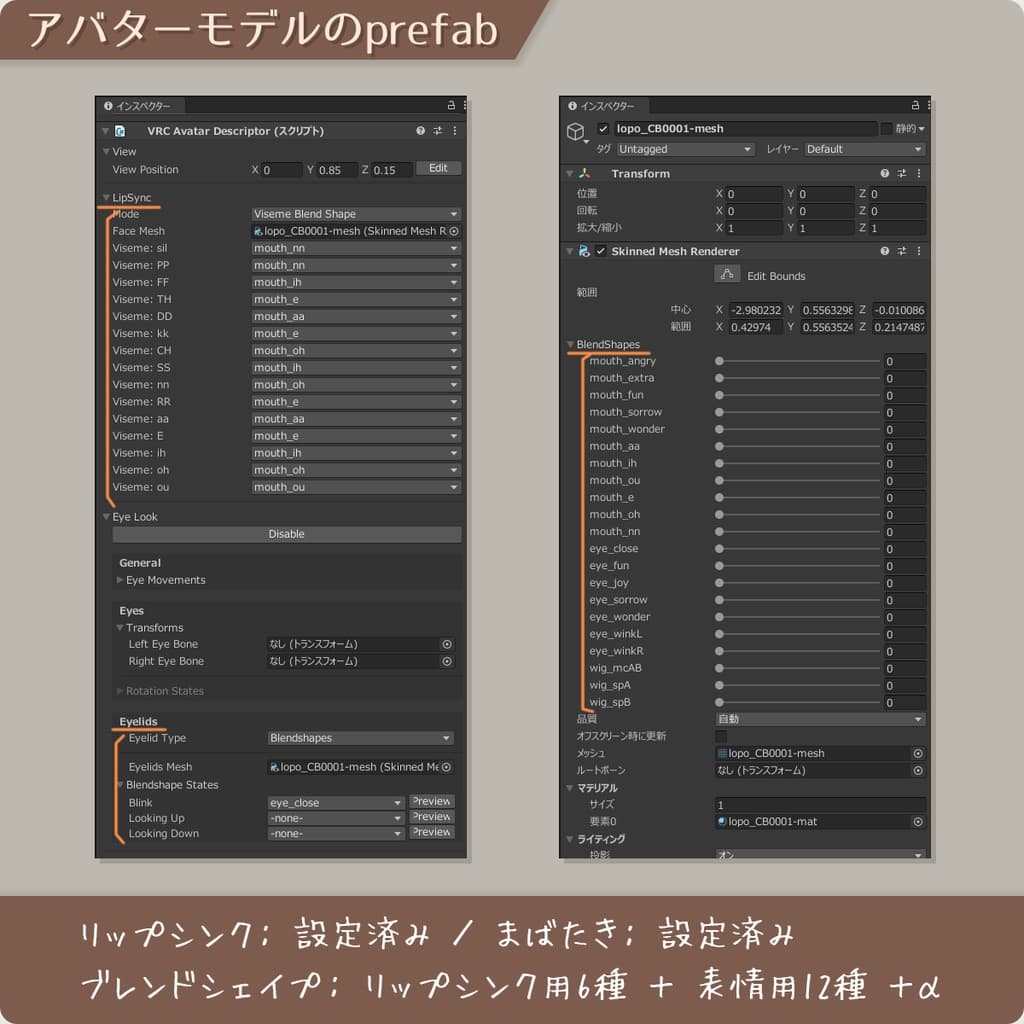Image resolution: width=1024 pixels, height=1024 pixels.
Task: Toggle the lopo_CB0001-mesh active checkbox
Action: click(603, 129)
